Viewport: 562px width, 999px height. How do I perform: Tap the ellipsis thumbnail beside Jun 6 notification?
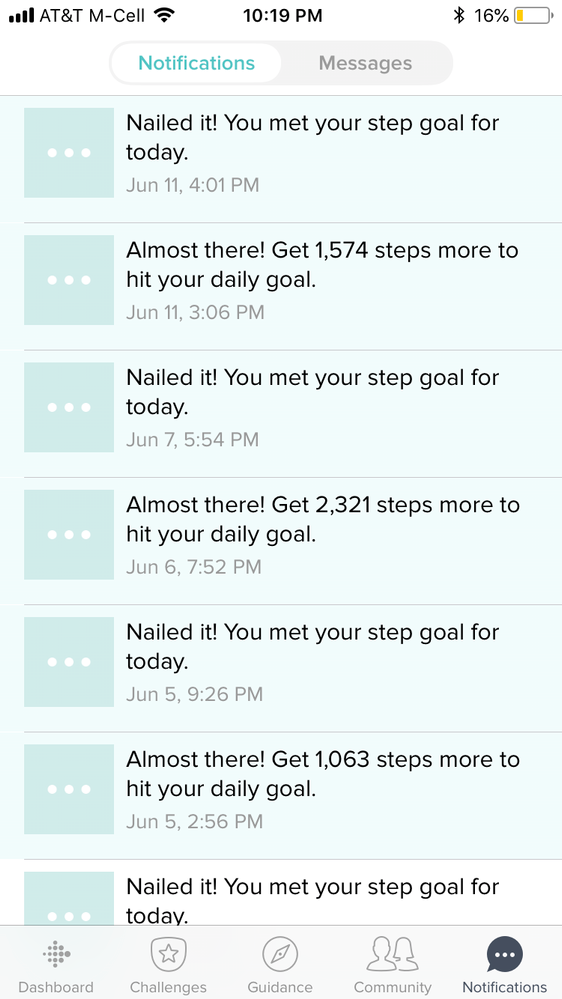click(x=69, y=535)
